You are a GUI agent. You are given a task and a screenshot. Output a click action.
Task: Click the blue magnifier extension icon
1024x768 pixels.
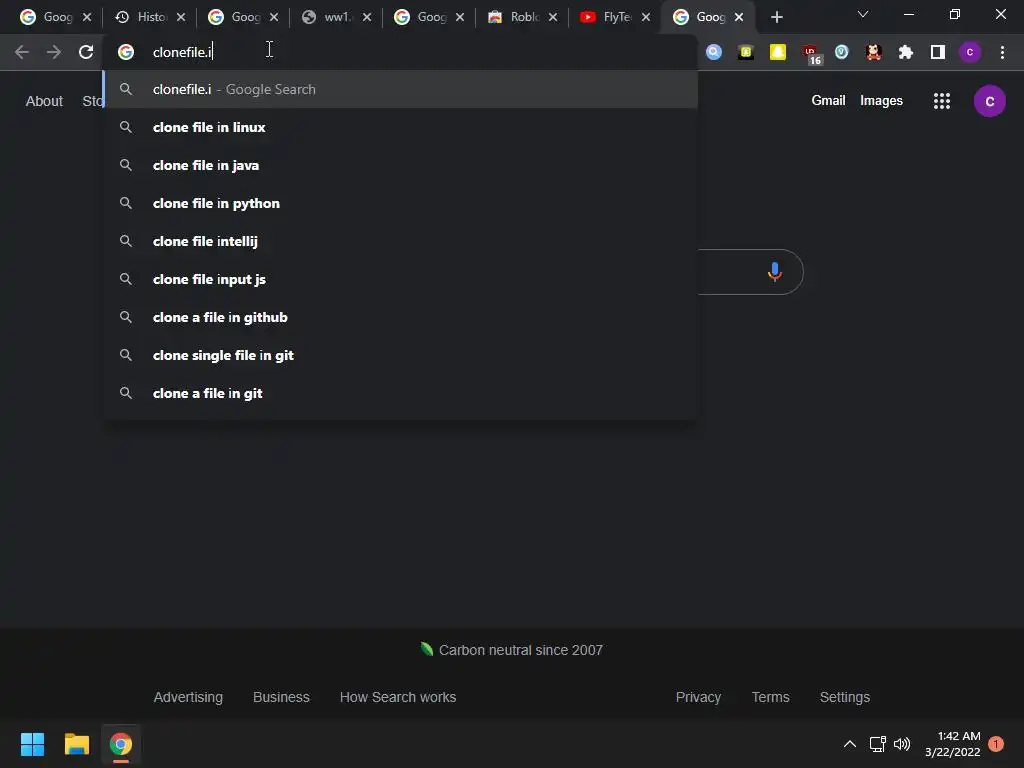pos(714,52)
